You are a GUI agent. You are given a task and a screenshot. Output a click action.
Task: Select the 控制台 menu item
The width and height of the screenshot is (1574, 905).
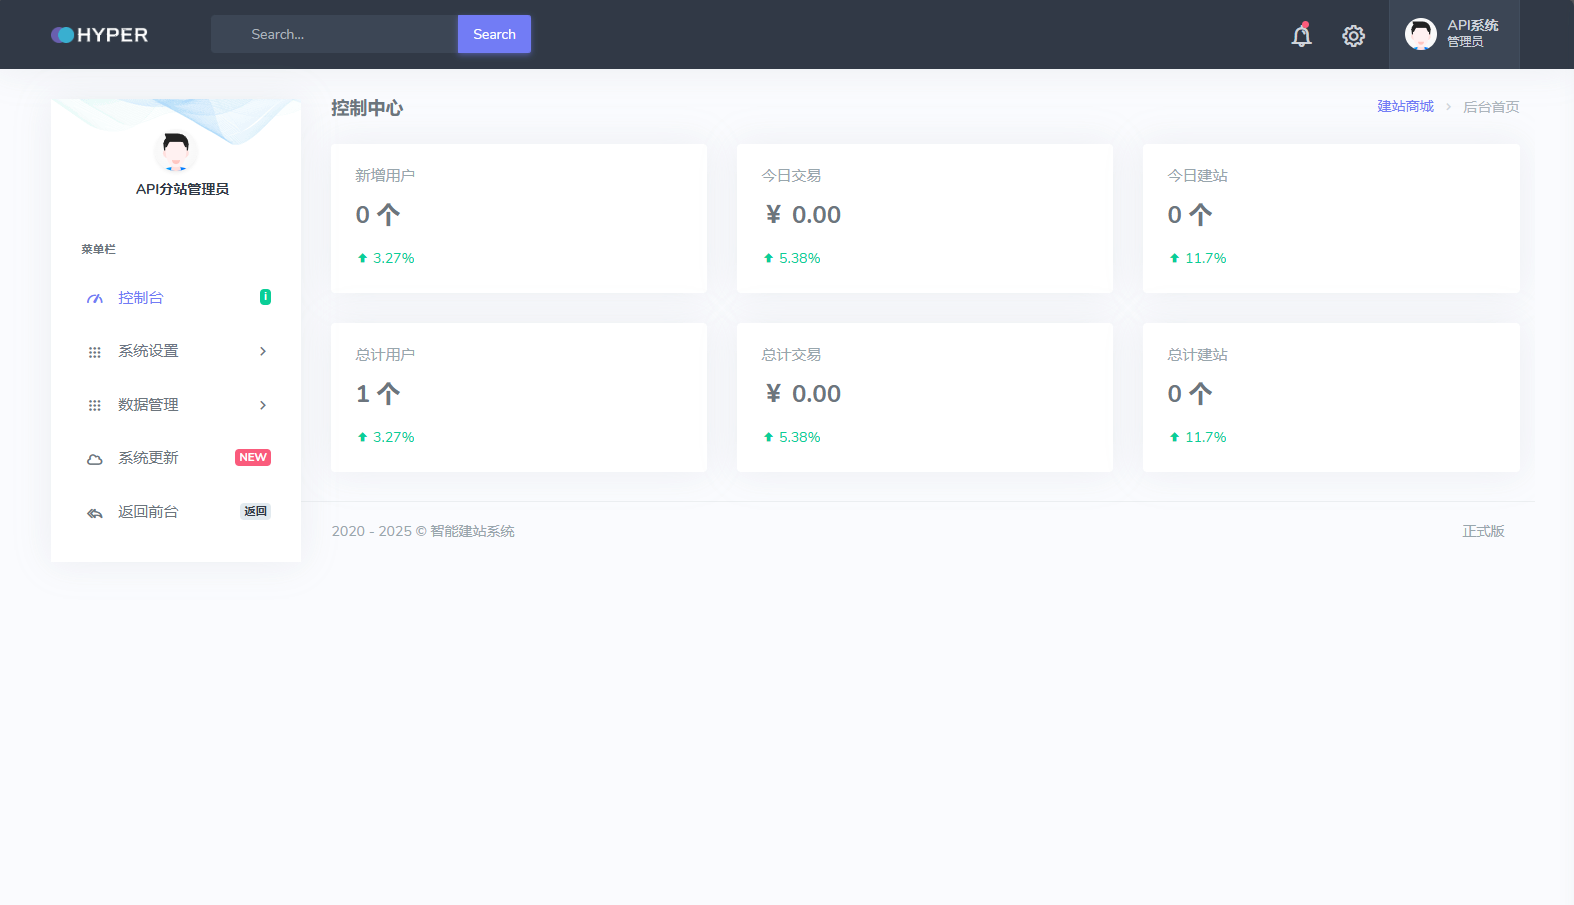point(141,298)
